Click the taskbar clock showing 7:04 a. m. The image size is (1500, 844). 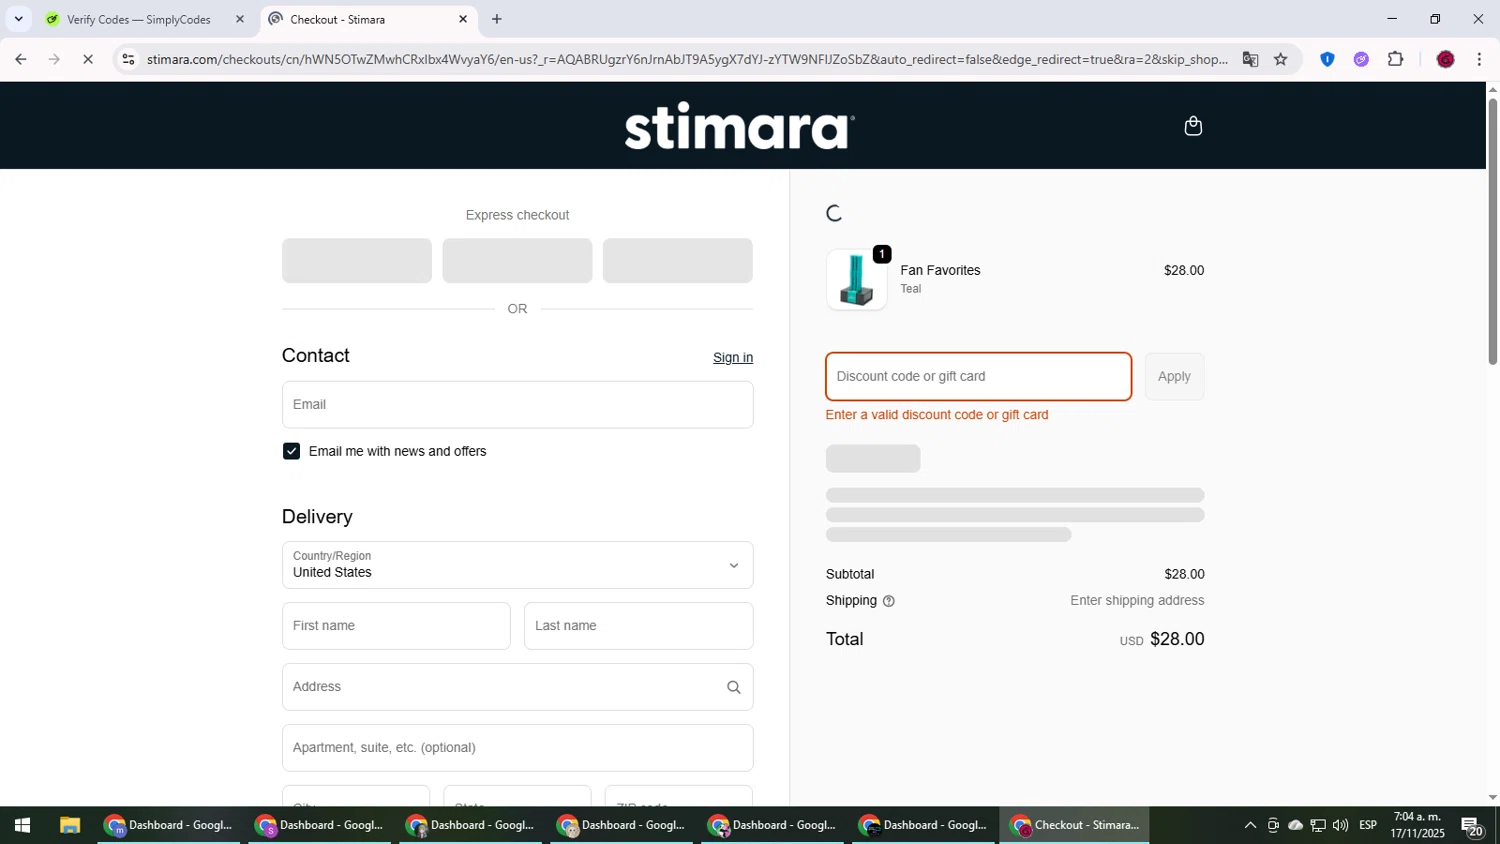coord(1417,825)
